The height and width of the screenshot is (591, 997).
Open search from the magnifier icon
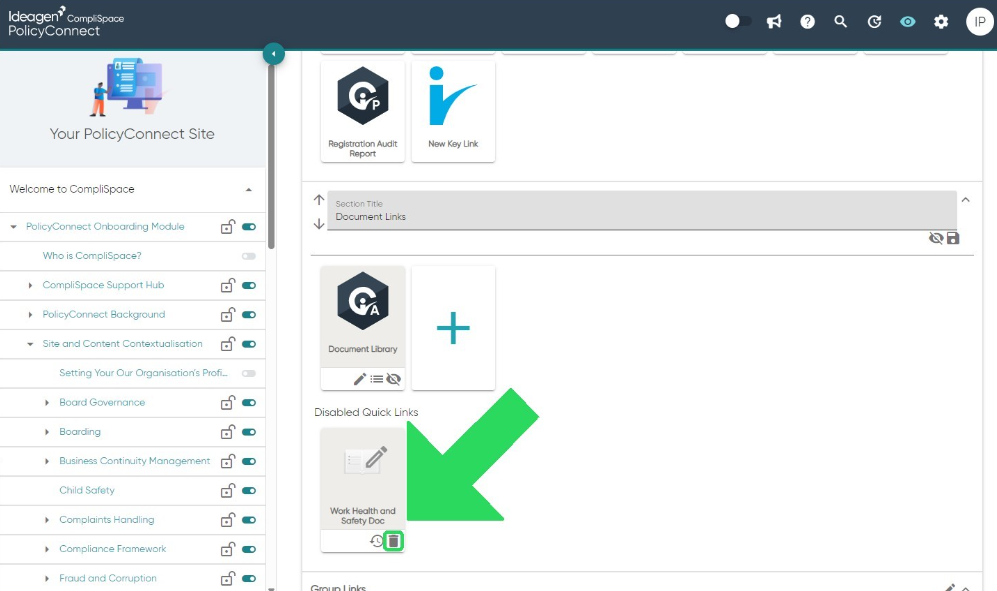point(841,22)
